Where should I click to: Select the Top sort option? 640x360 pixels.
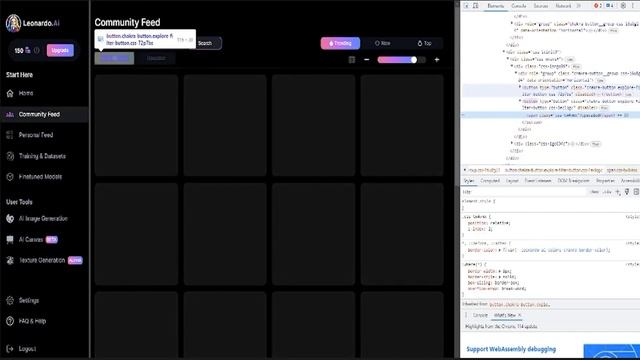point(424,43)
